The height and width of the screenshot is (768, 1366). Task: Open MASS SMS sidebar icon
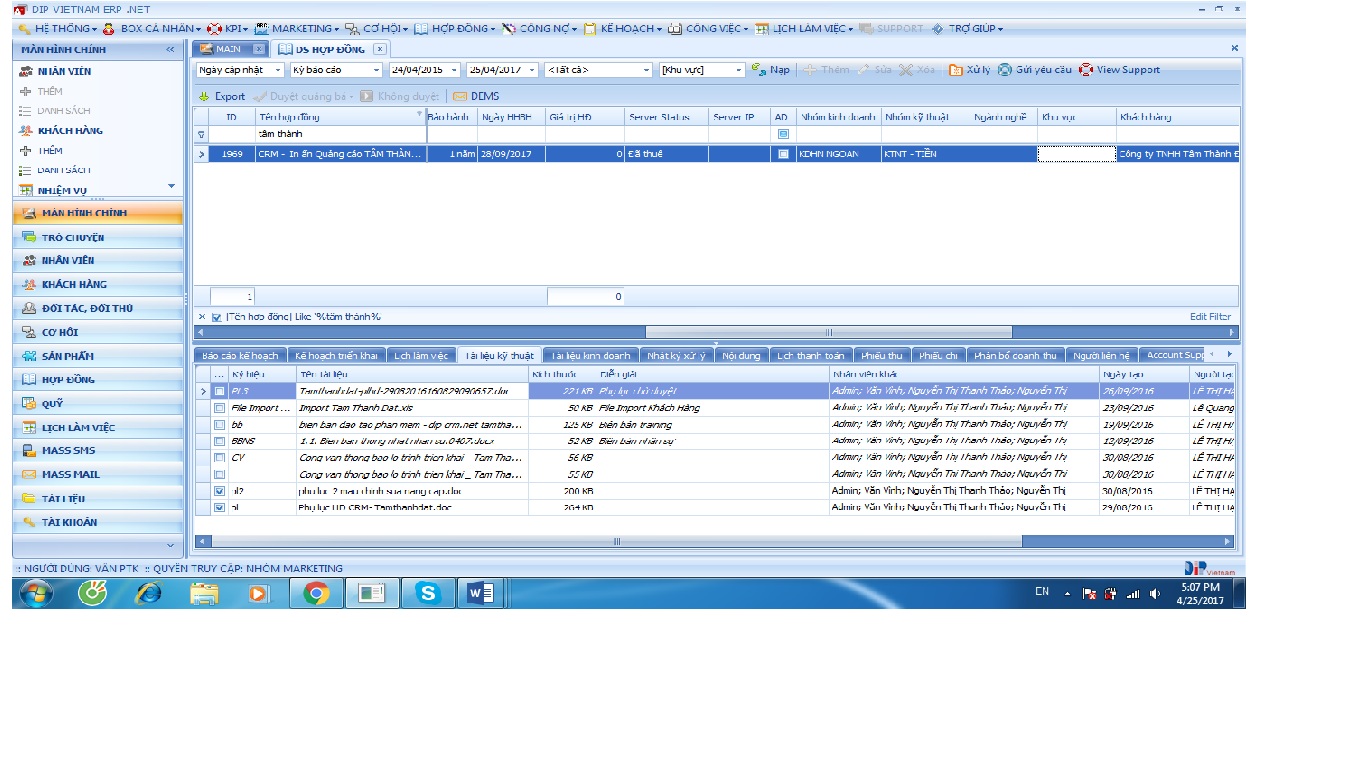[28, 451]
